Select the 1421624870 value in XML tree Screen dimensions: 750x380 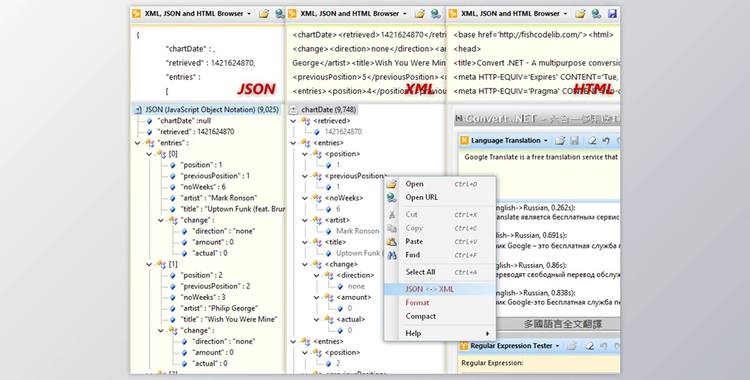pos(343,132)
